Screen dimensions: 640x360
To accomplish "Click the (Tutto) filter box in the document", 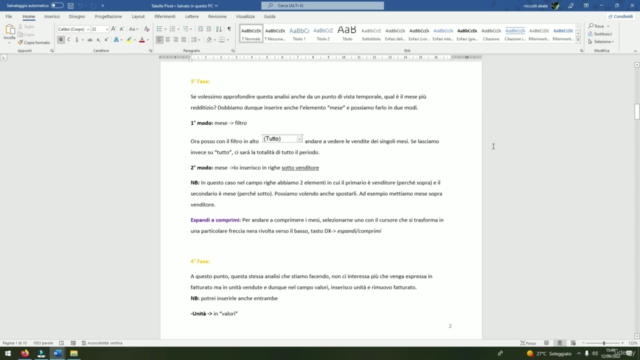I will coord(282,139).
